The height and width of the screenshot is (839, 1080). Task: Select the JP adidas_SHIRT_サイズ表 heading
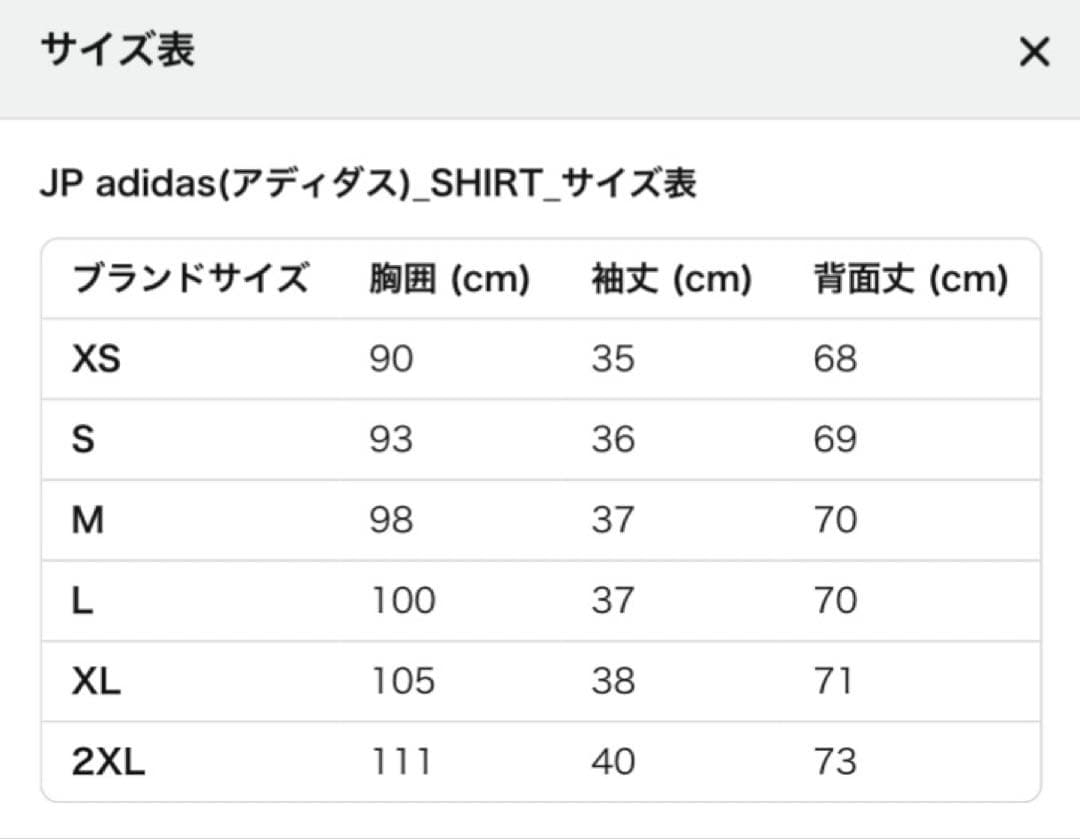click(370, 181)
